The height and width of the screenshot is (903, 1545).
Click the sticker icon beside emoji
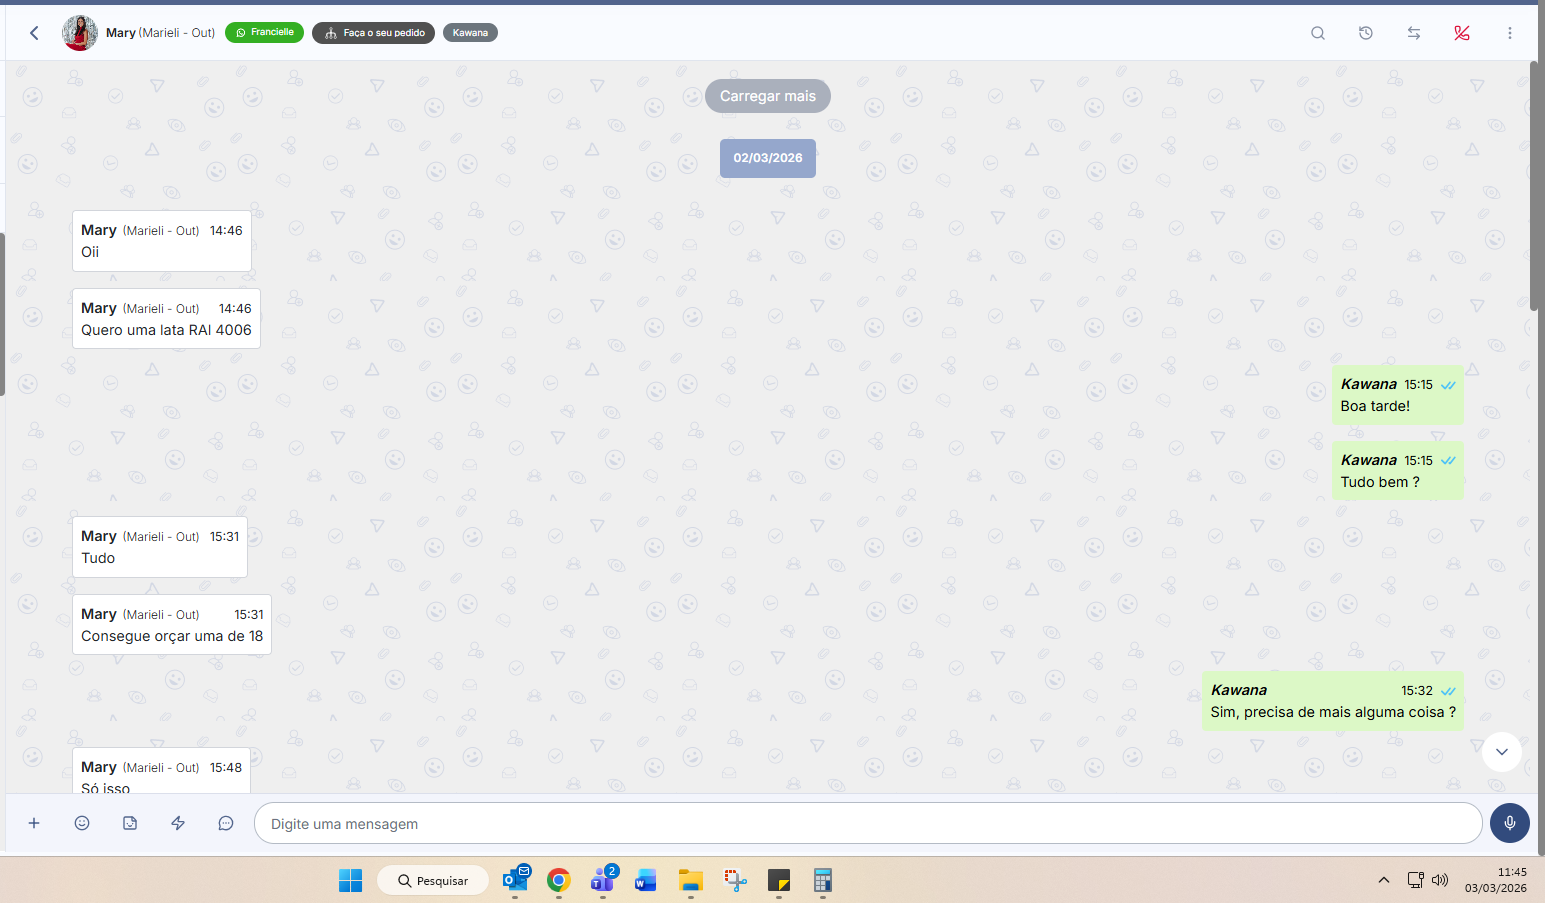tap(130, 823)
